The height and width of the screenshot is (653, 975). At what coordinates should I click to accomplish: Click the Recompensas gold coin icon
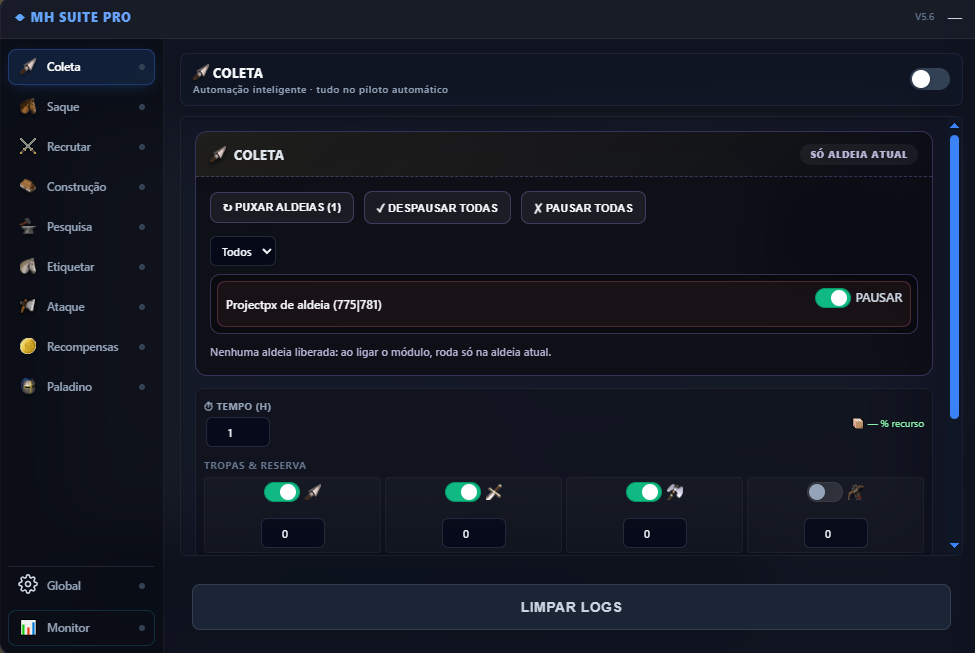click(x=28, y=346)
